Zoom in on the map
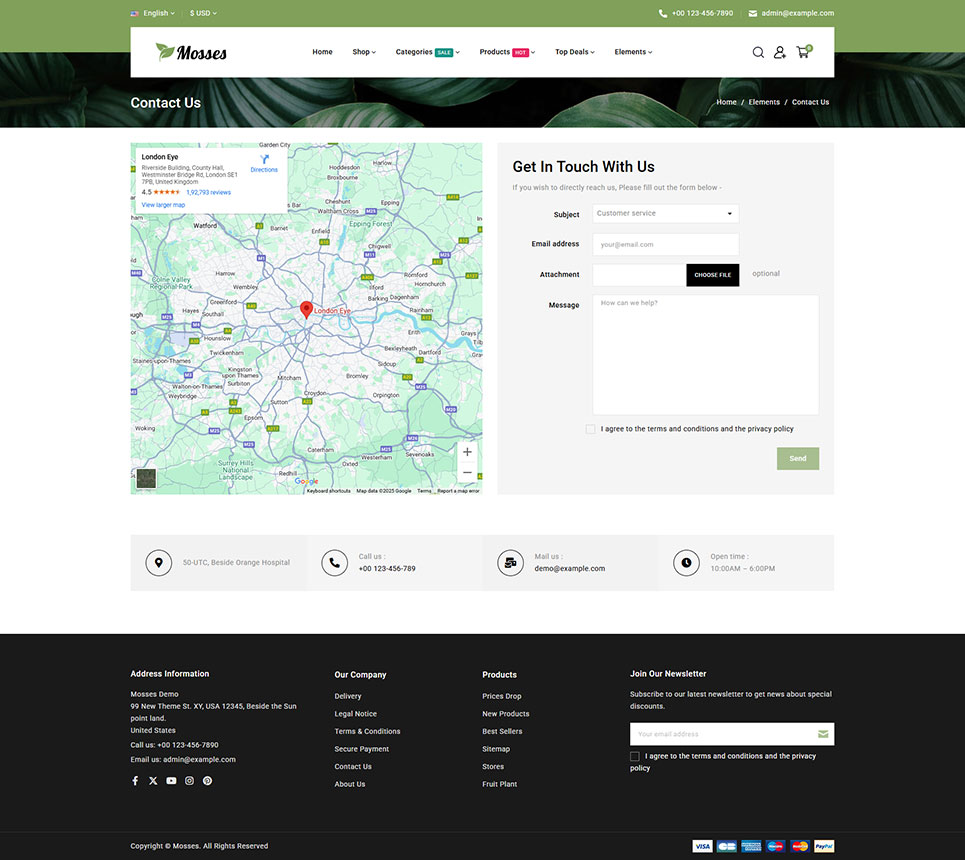 tap(467, 452)
